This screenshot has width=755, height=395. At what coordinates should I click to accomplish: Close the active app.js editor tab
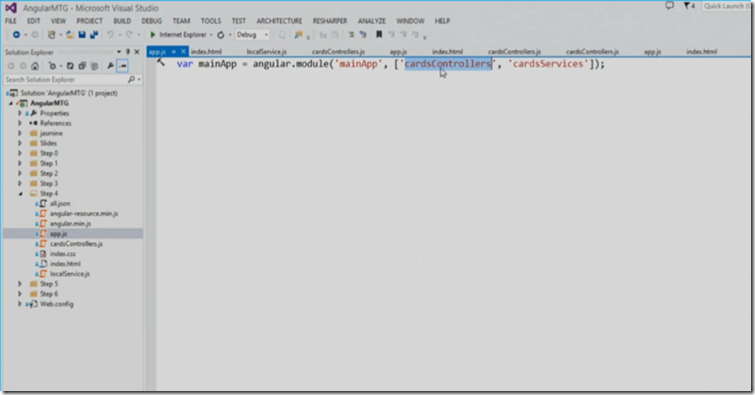click(183, 52)
